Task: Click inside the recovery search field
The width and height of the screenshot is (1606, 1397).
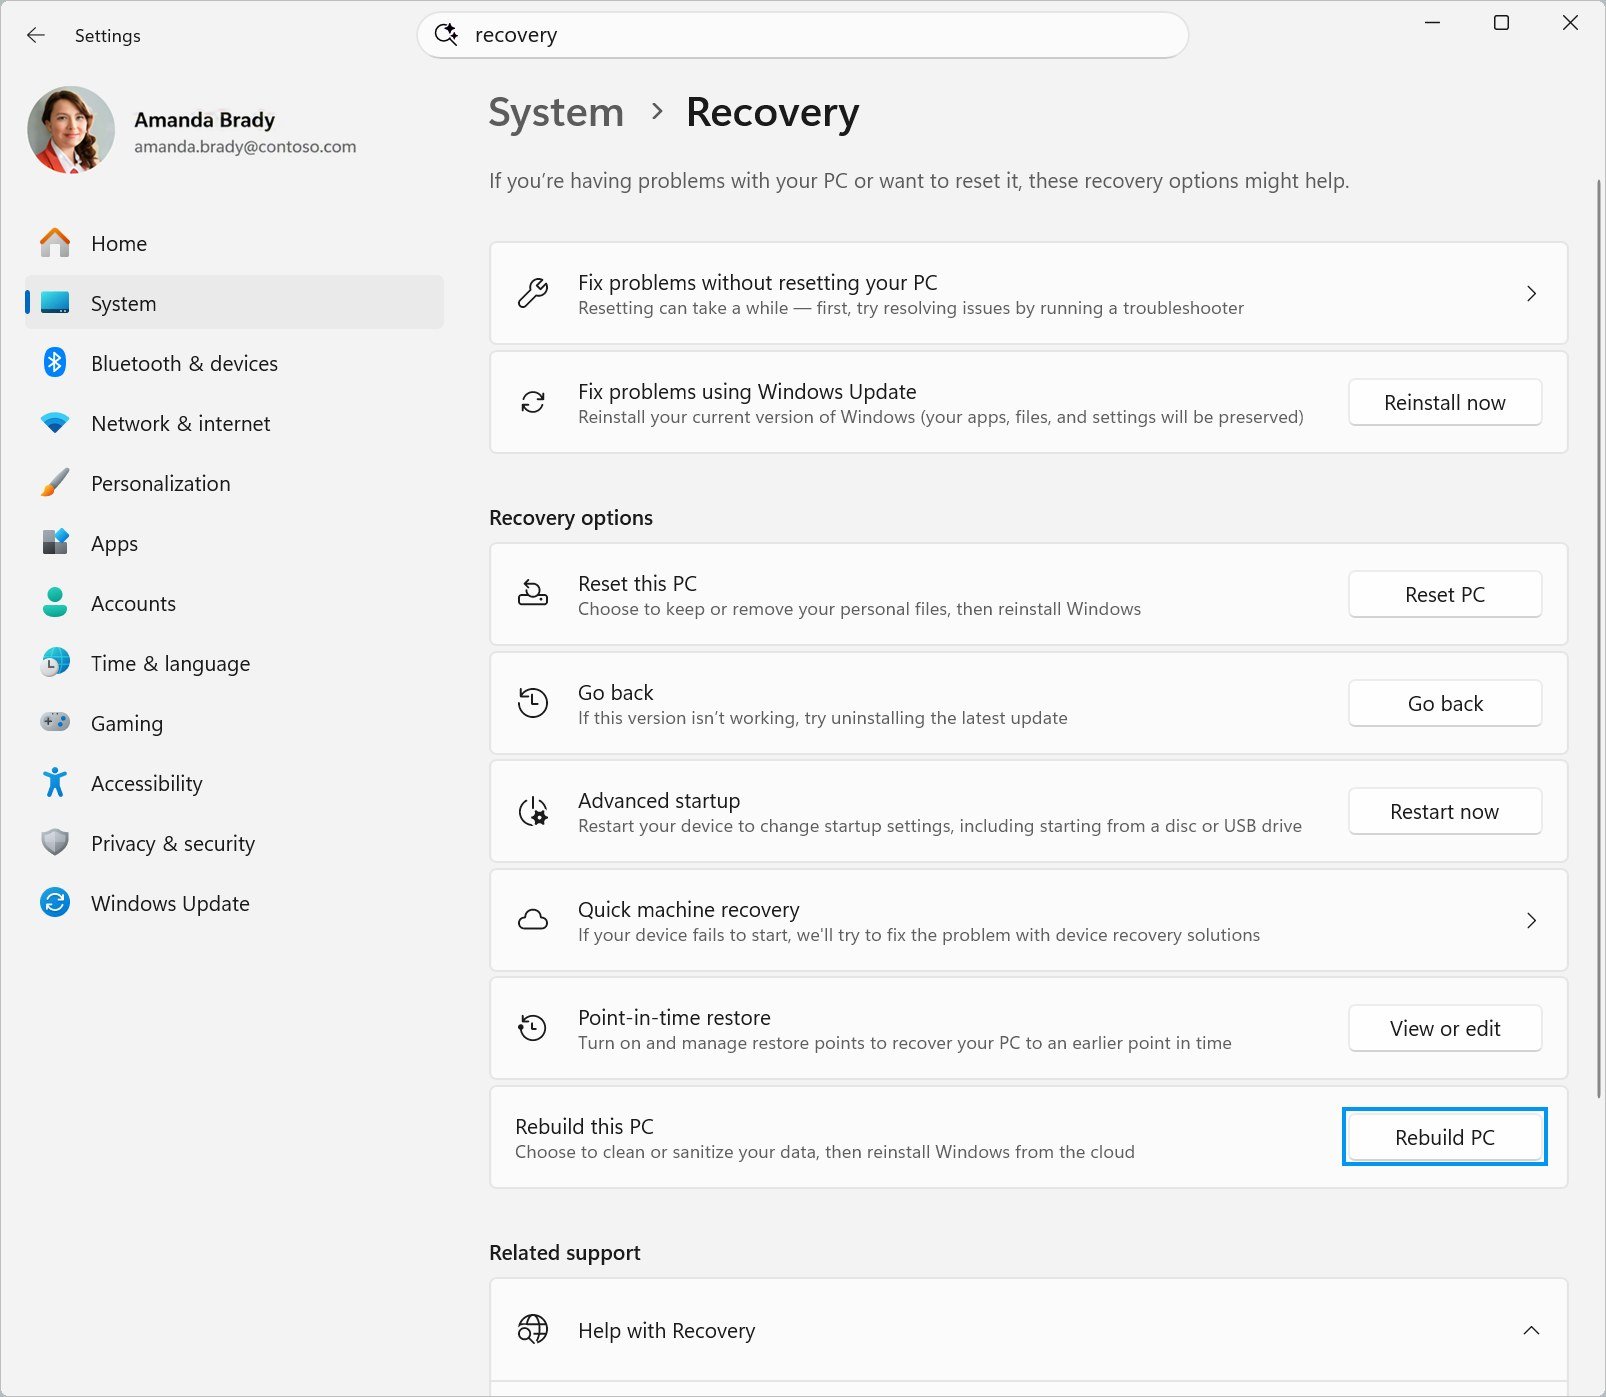Action: tap(802, 35)
